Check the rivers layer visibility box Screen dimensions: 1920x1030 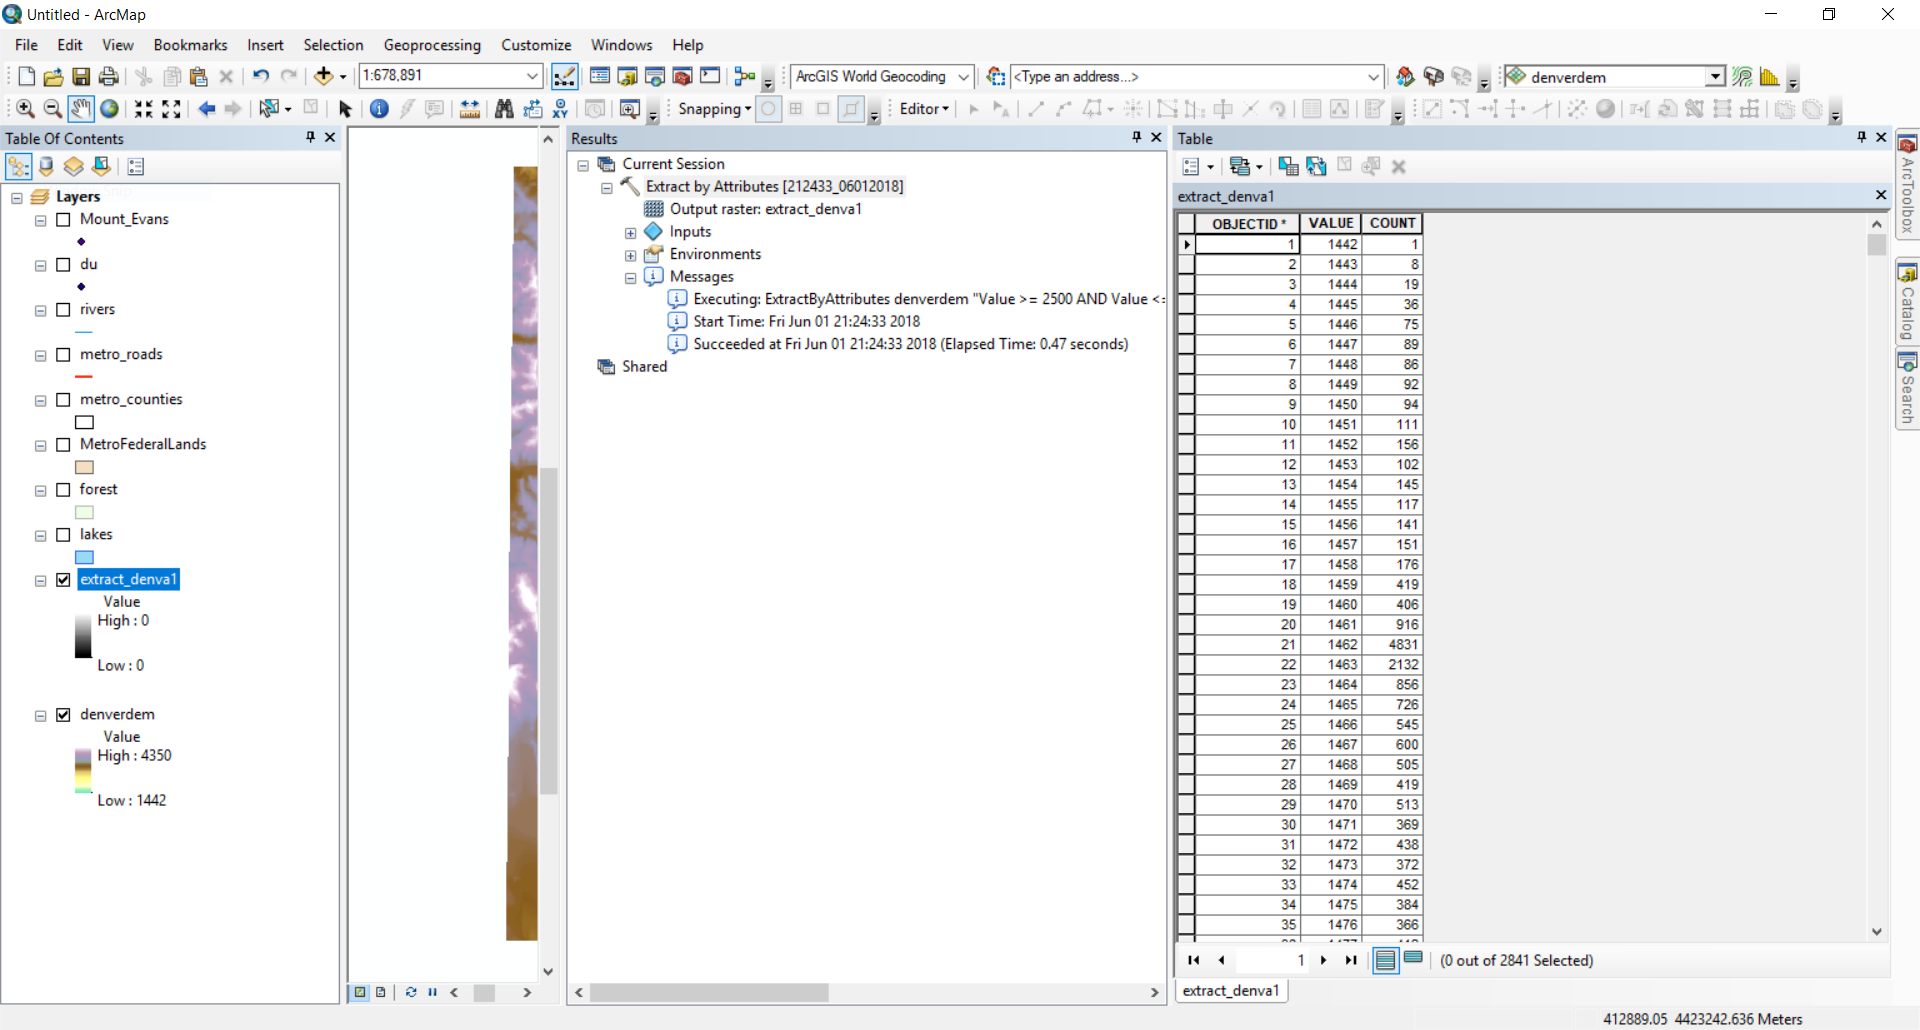coord(63,310)
